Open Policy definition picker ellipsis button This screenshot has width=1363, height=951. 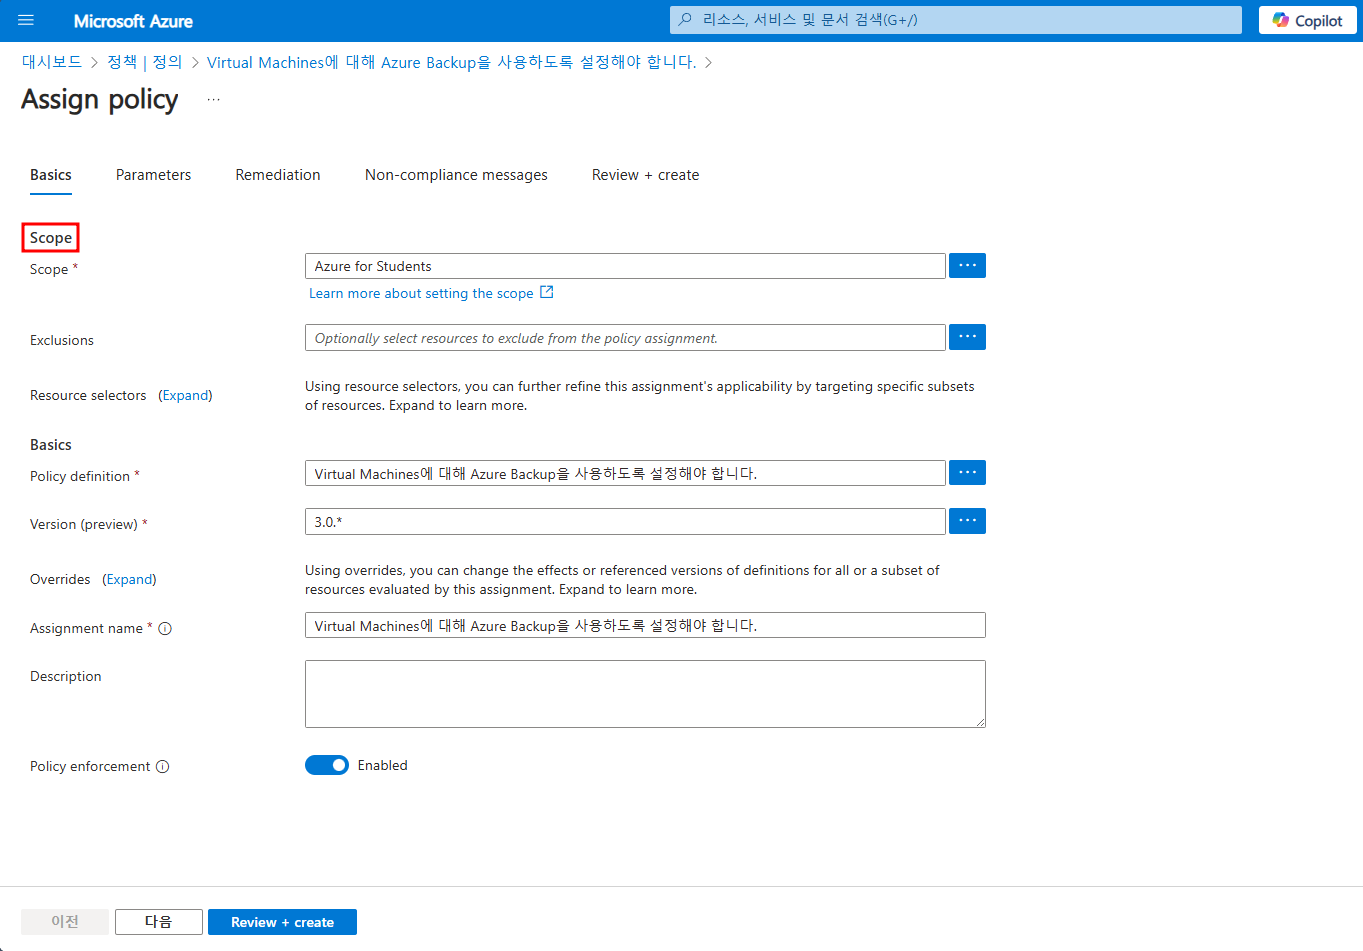click(967, 472)
